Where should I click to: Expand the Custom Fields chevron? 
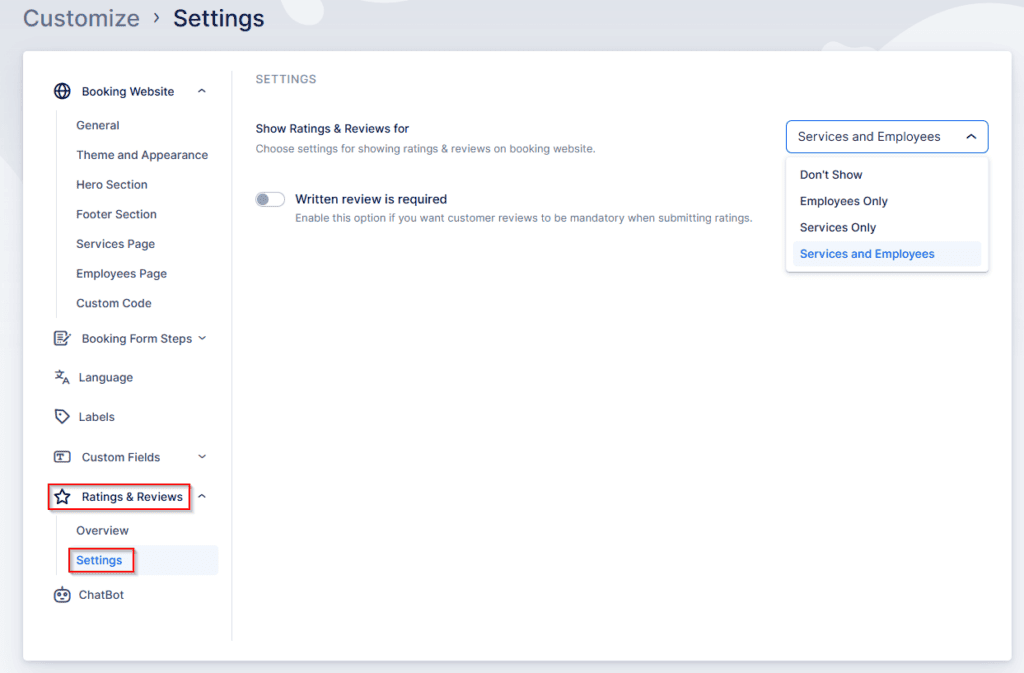(202, 457)
